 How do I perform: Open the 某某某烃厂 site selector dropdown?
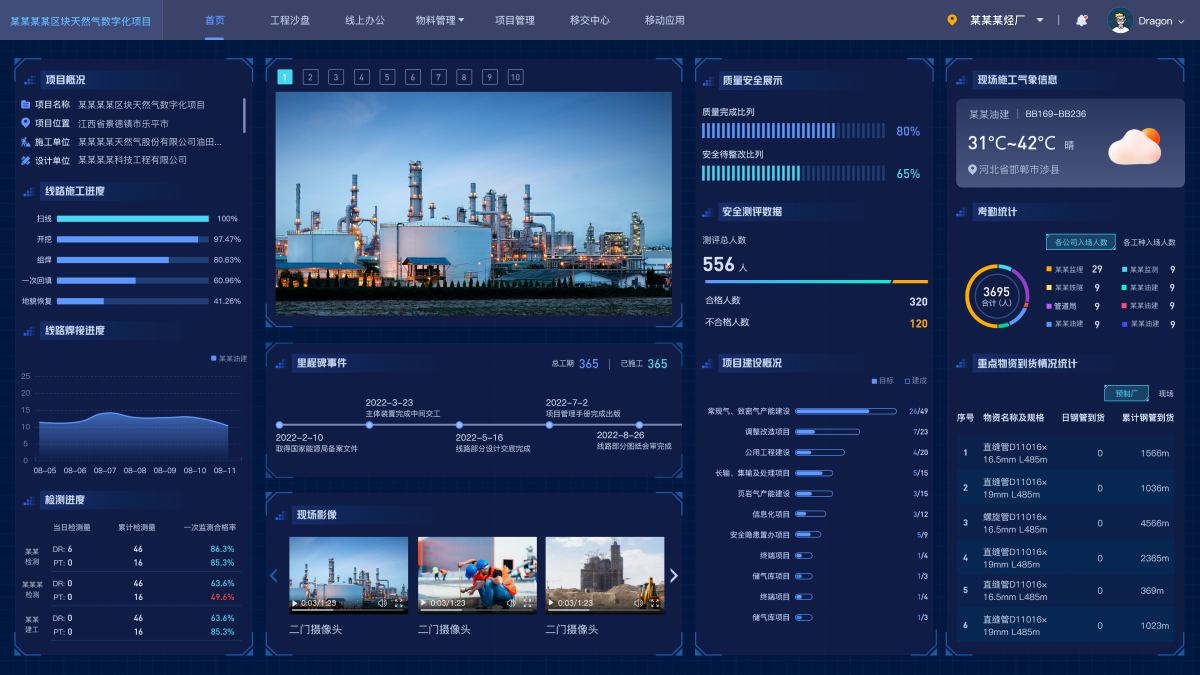click(1040, 20)
